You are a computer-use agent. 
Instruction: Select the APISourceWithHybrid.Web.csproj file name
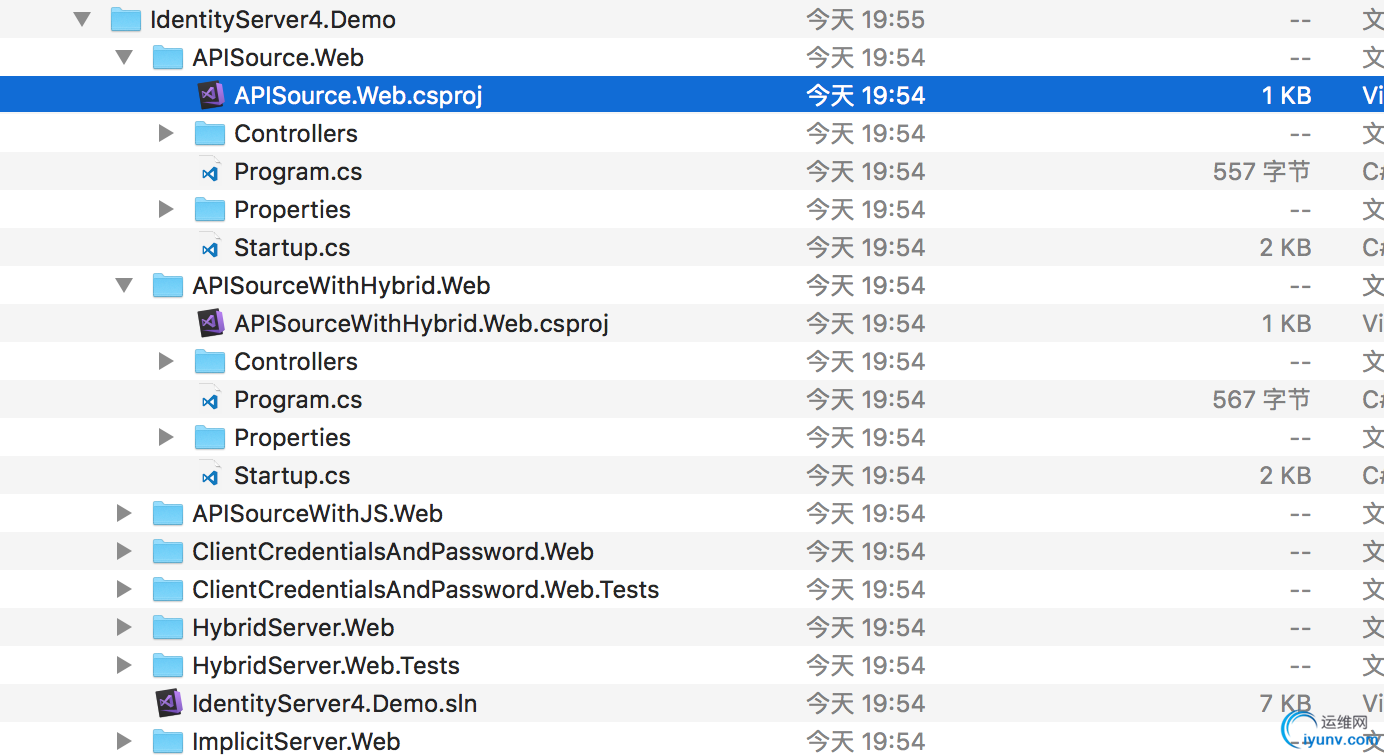coord(421,324)
